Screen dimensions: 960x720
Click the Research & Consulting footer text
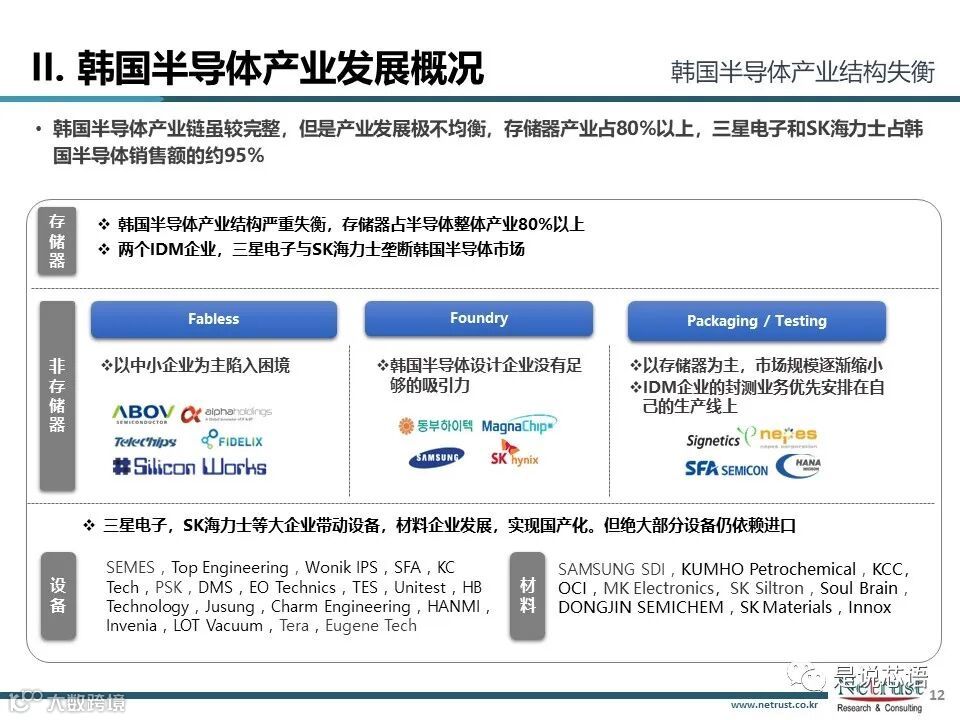[x=879, y=708]
